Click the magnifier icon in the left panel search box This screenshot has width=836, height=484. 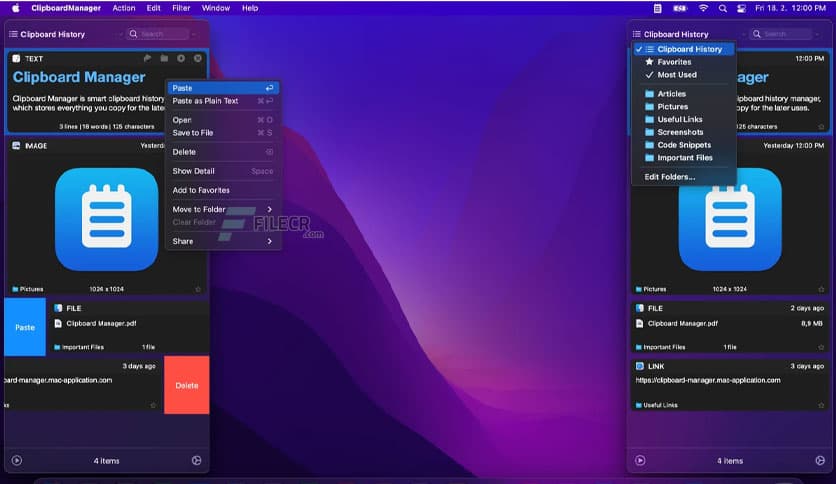pos(133,34)
